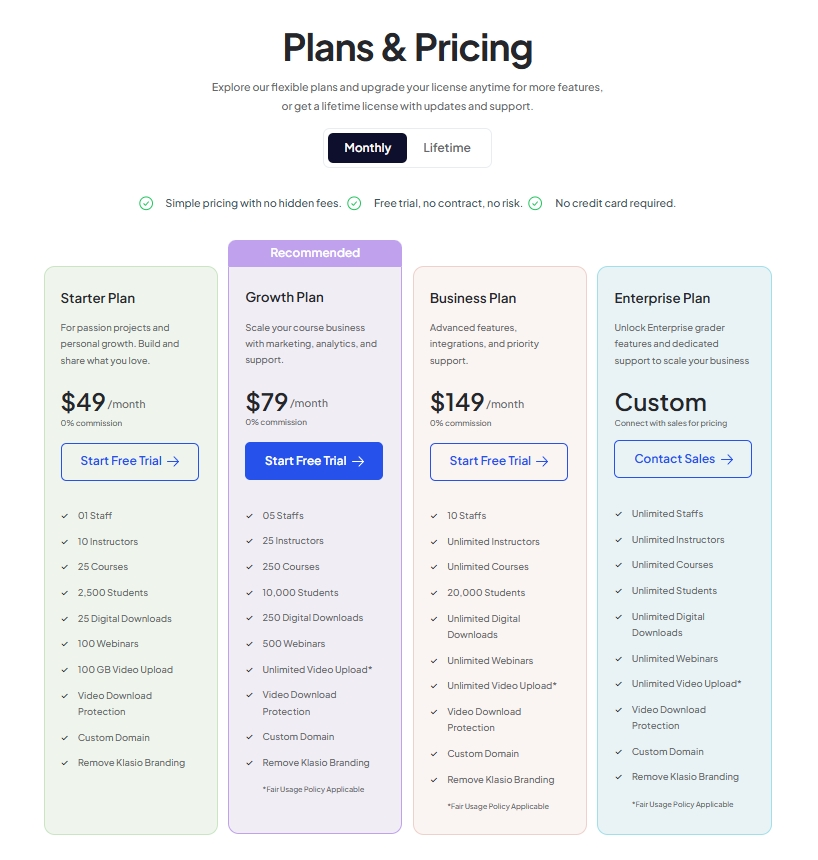Click the checkmark beside 'Video Download Protection' in Business Plan
The image size is (818, 860).
[x=433, y=712]
